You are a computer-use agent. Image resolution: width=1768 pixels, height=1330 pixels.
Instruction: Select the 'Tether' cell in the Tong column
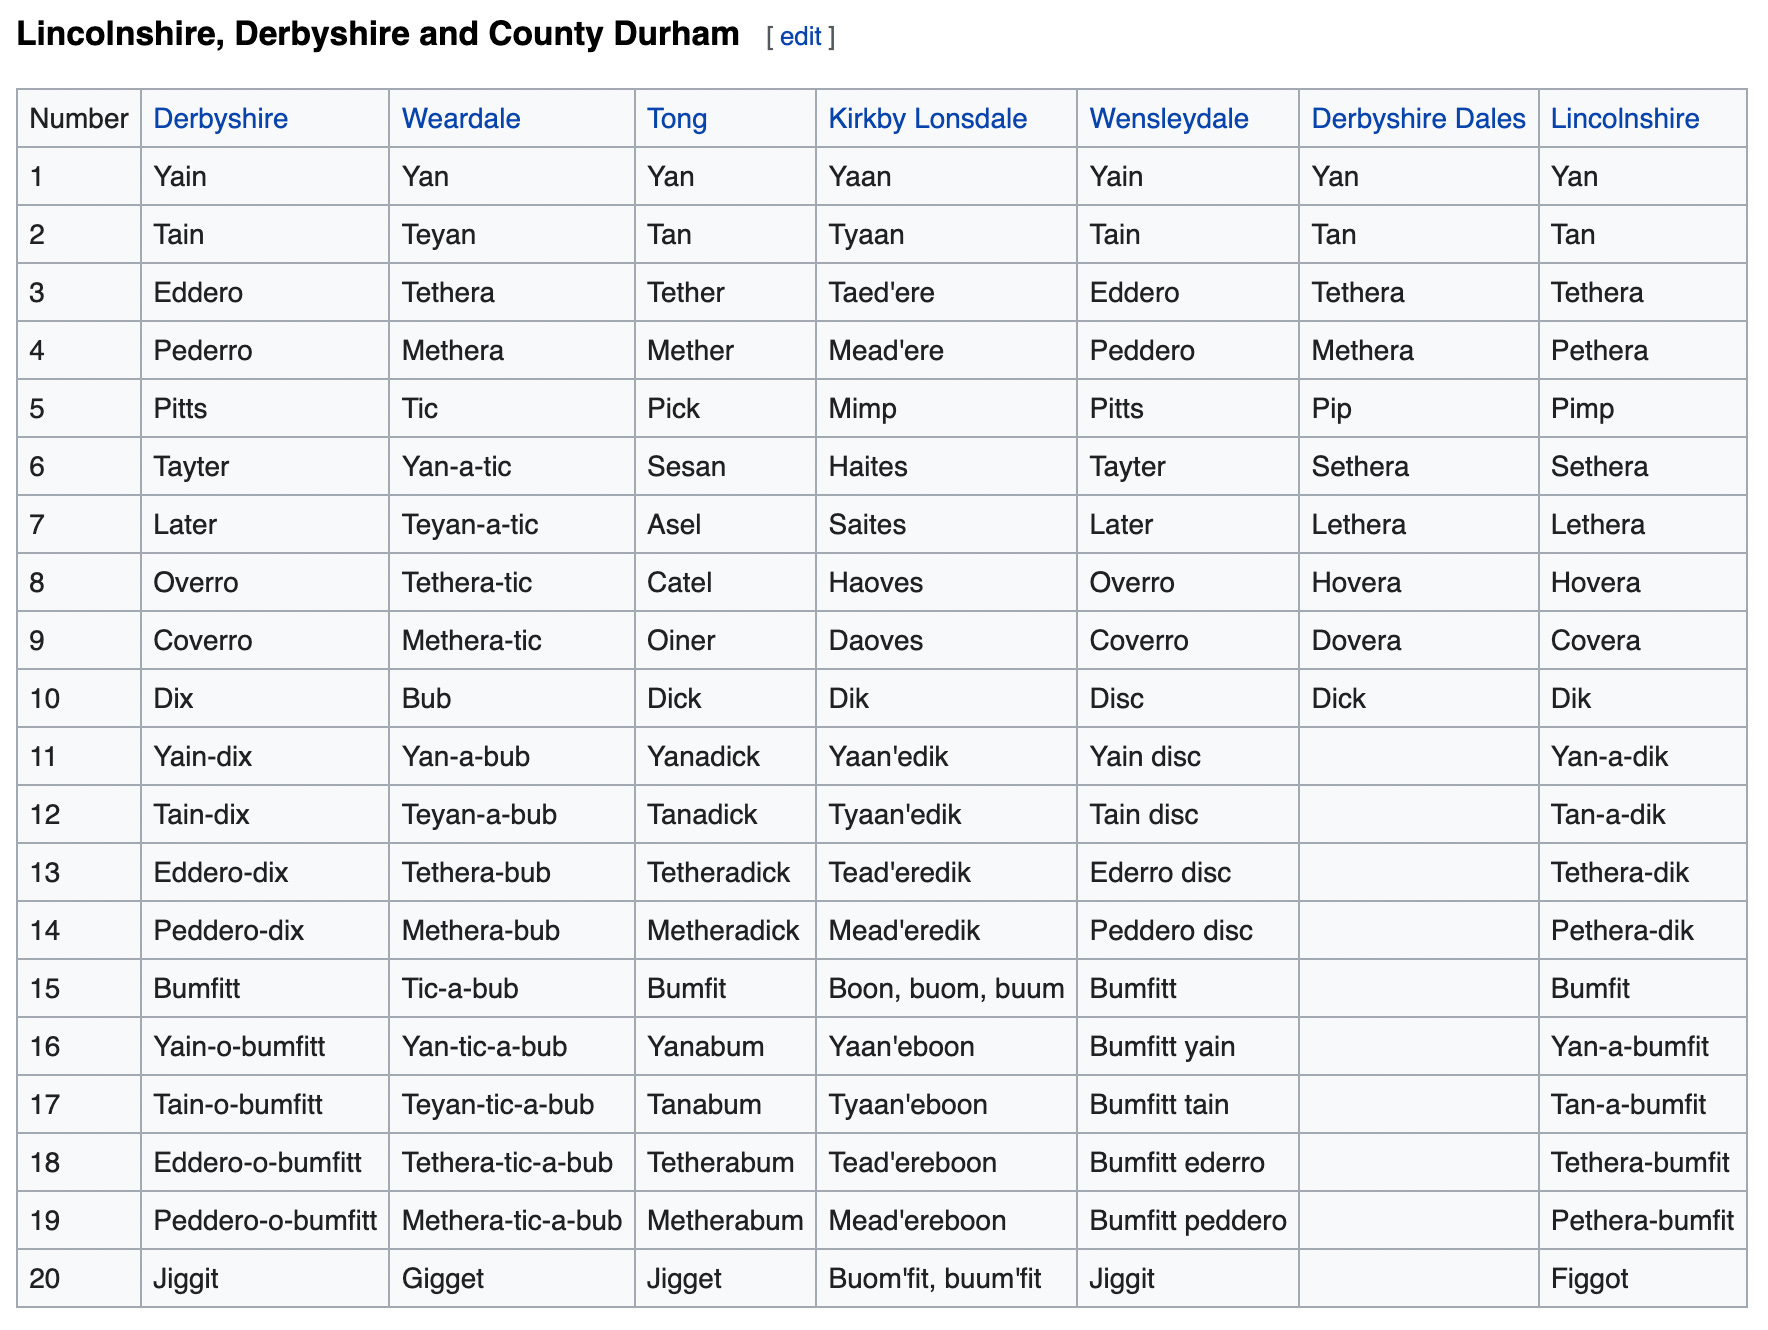pyautogui.click(x=725, y=293)
